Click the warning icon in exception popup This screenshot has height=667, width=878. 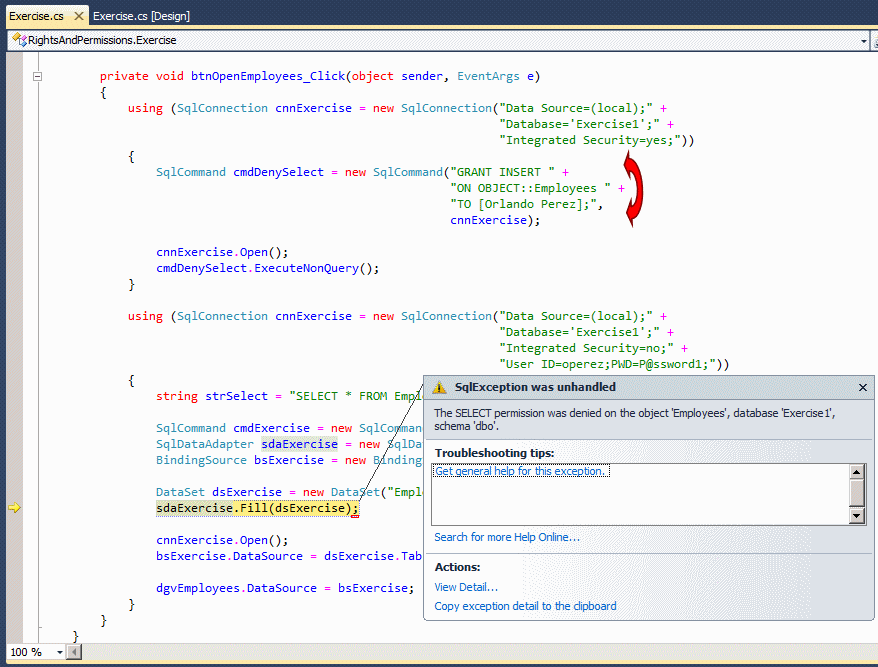tap(440, 387)
